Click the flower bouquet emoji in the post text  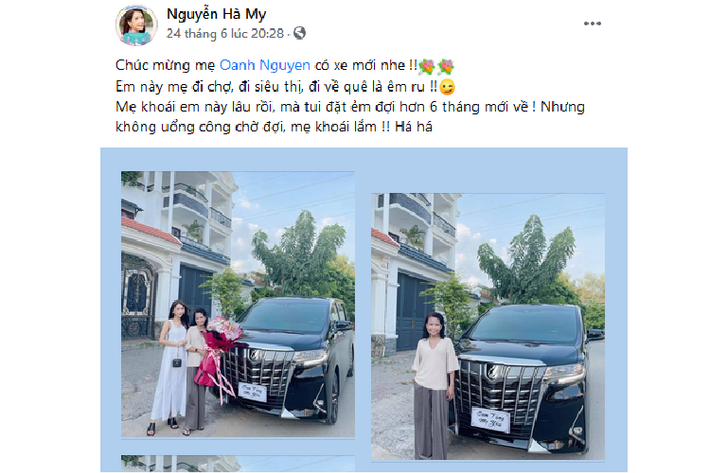point(427,67)
